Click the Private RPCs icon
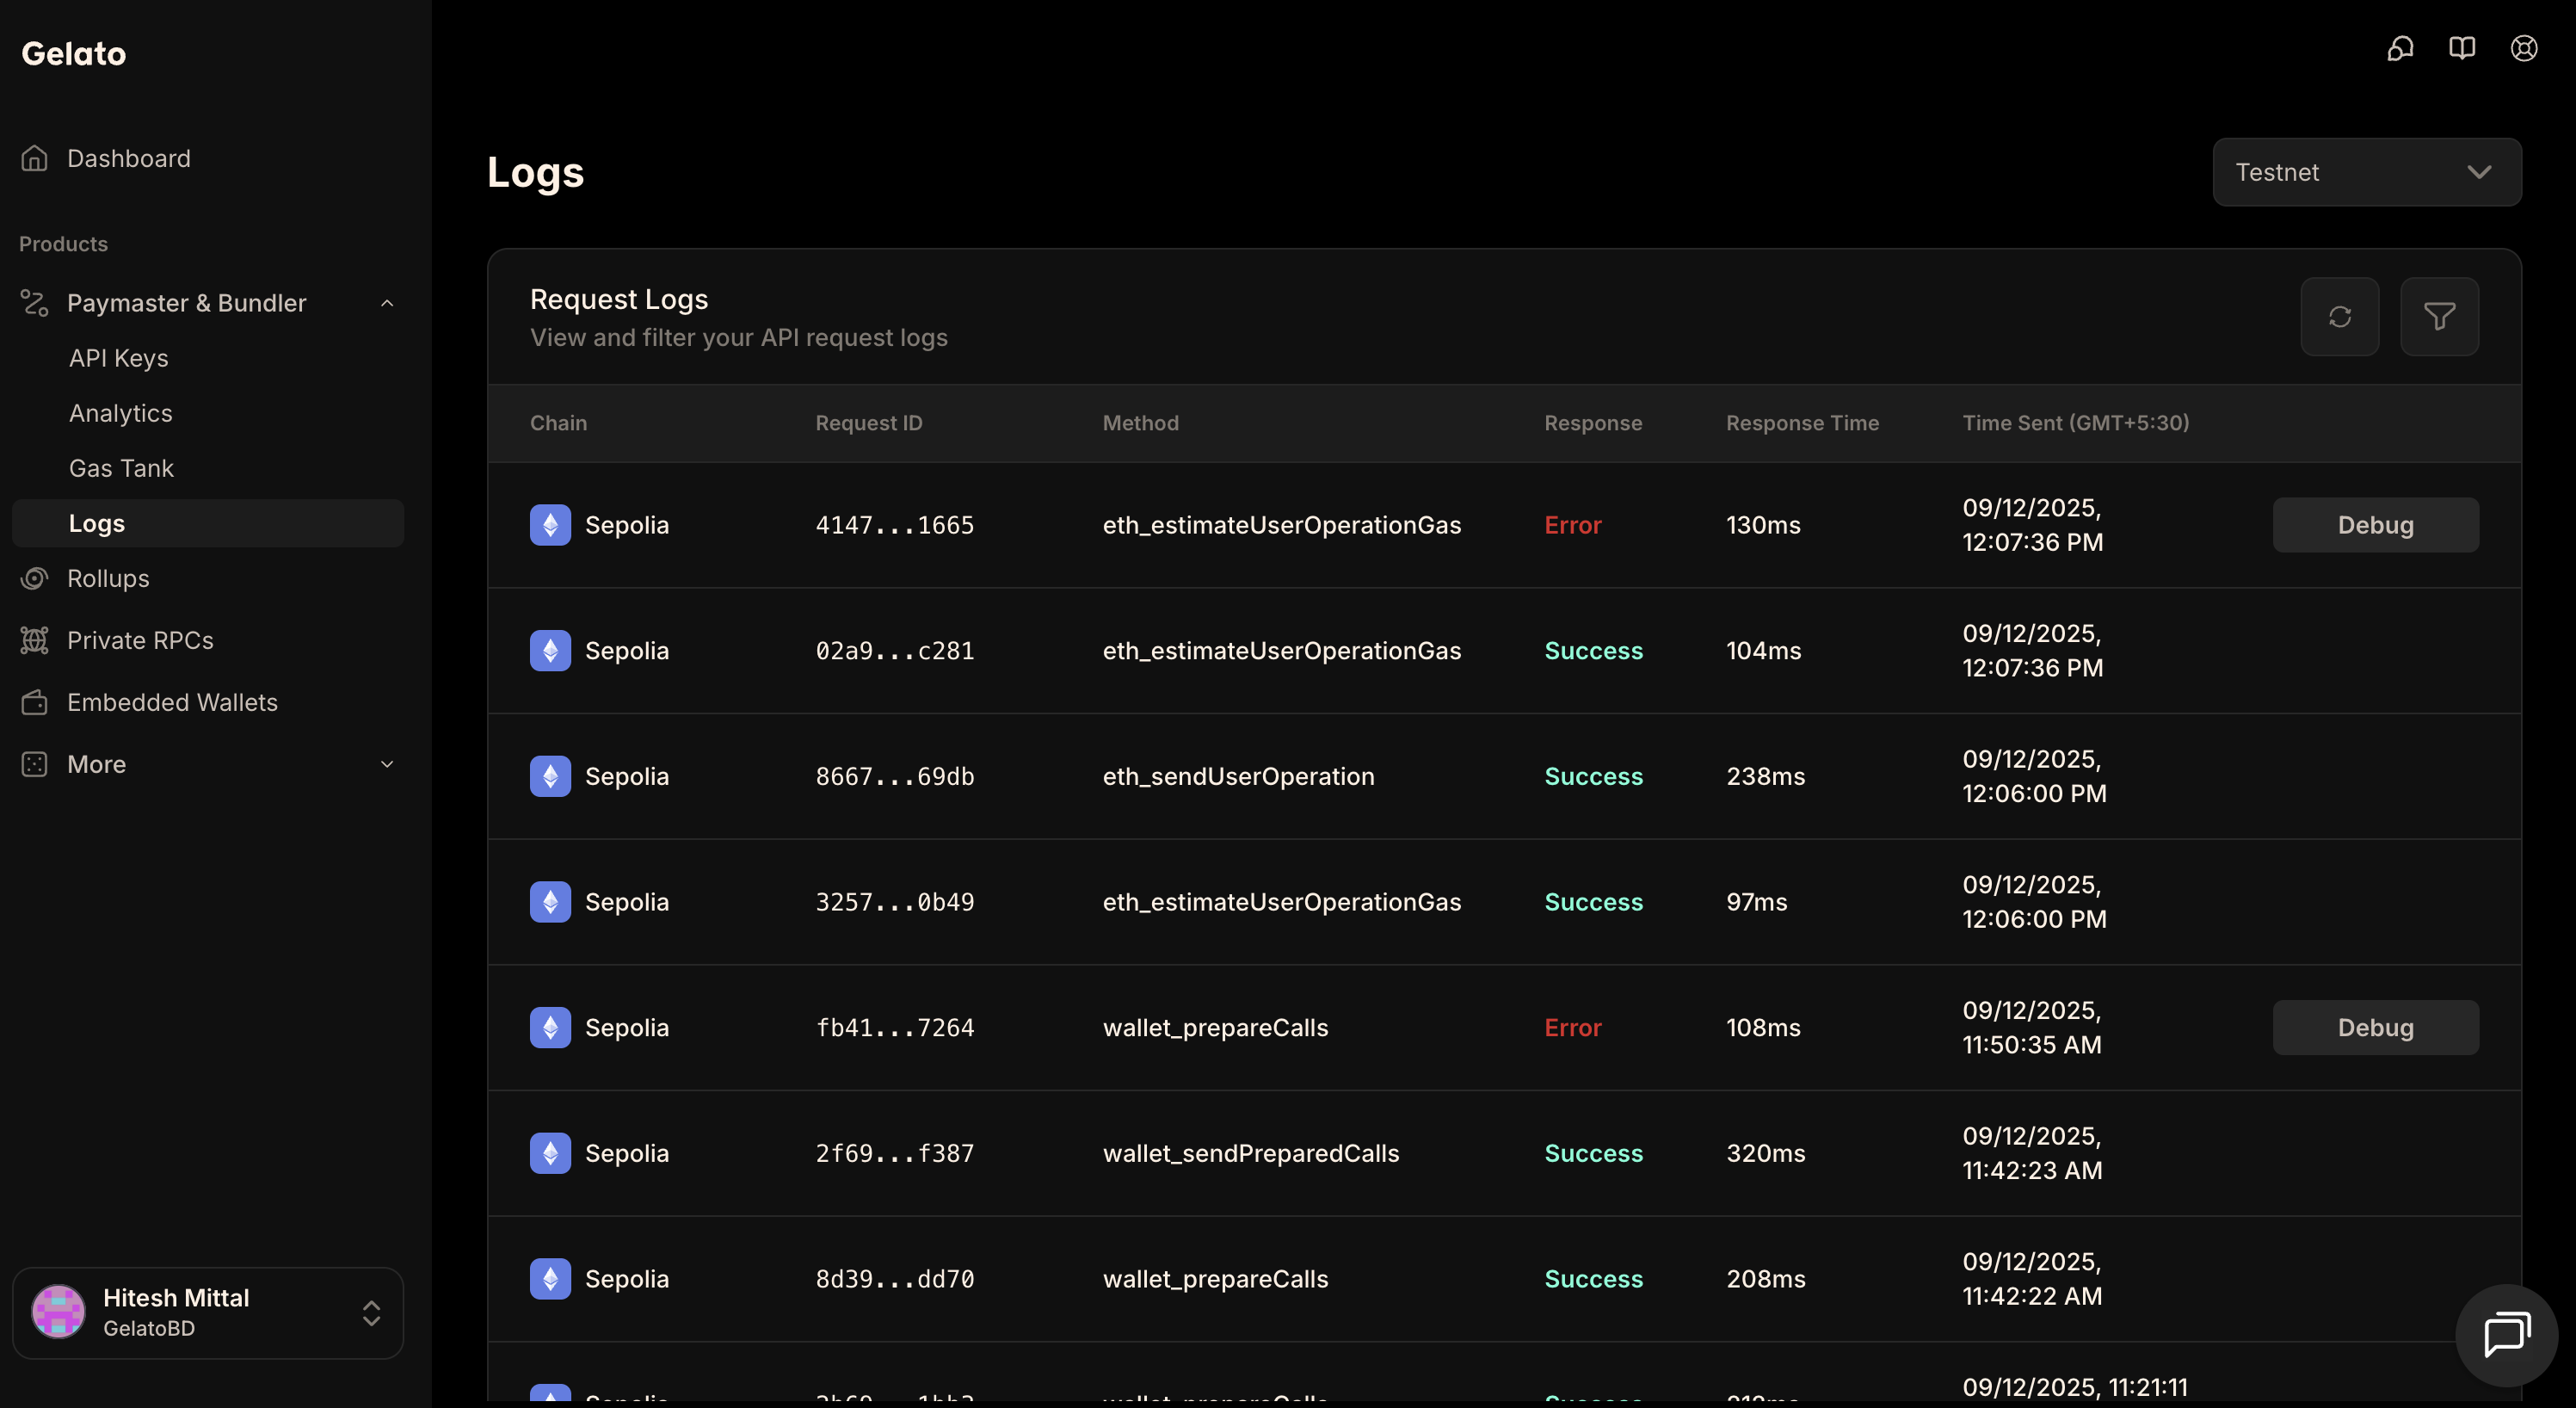 (x=35, y=640)
